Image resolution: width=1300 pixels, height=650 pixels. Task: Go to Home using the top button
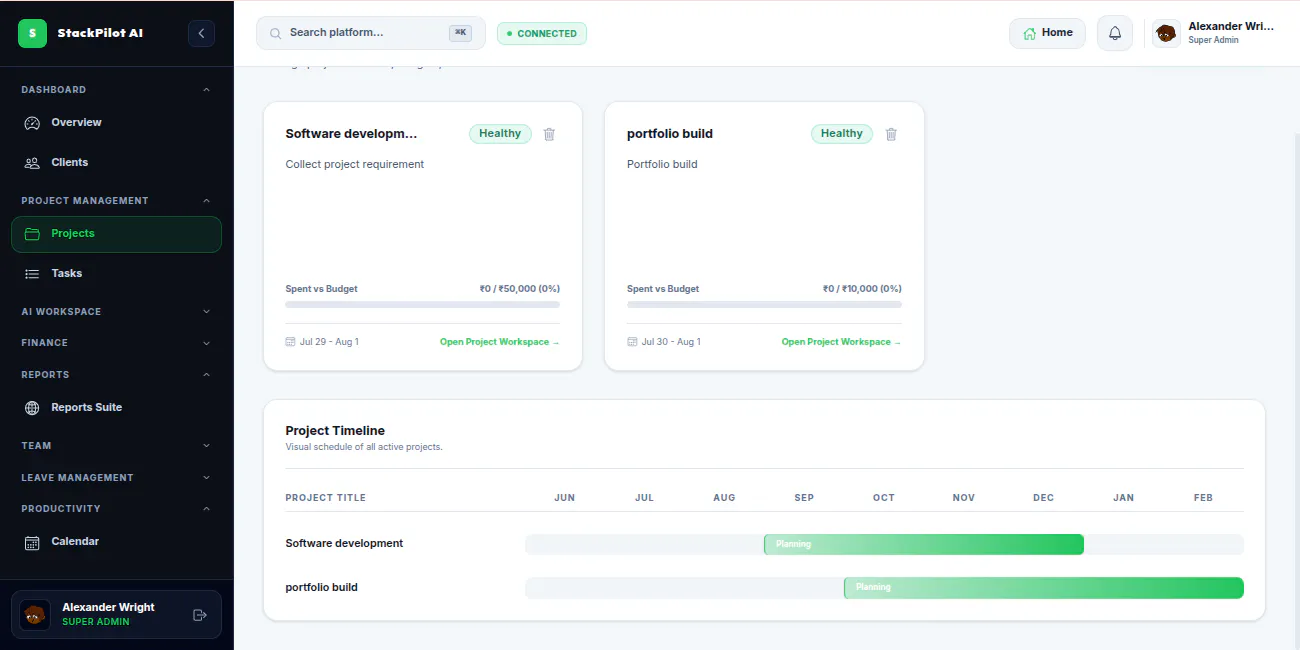click(1047, 33)
